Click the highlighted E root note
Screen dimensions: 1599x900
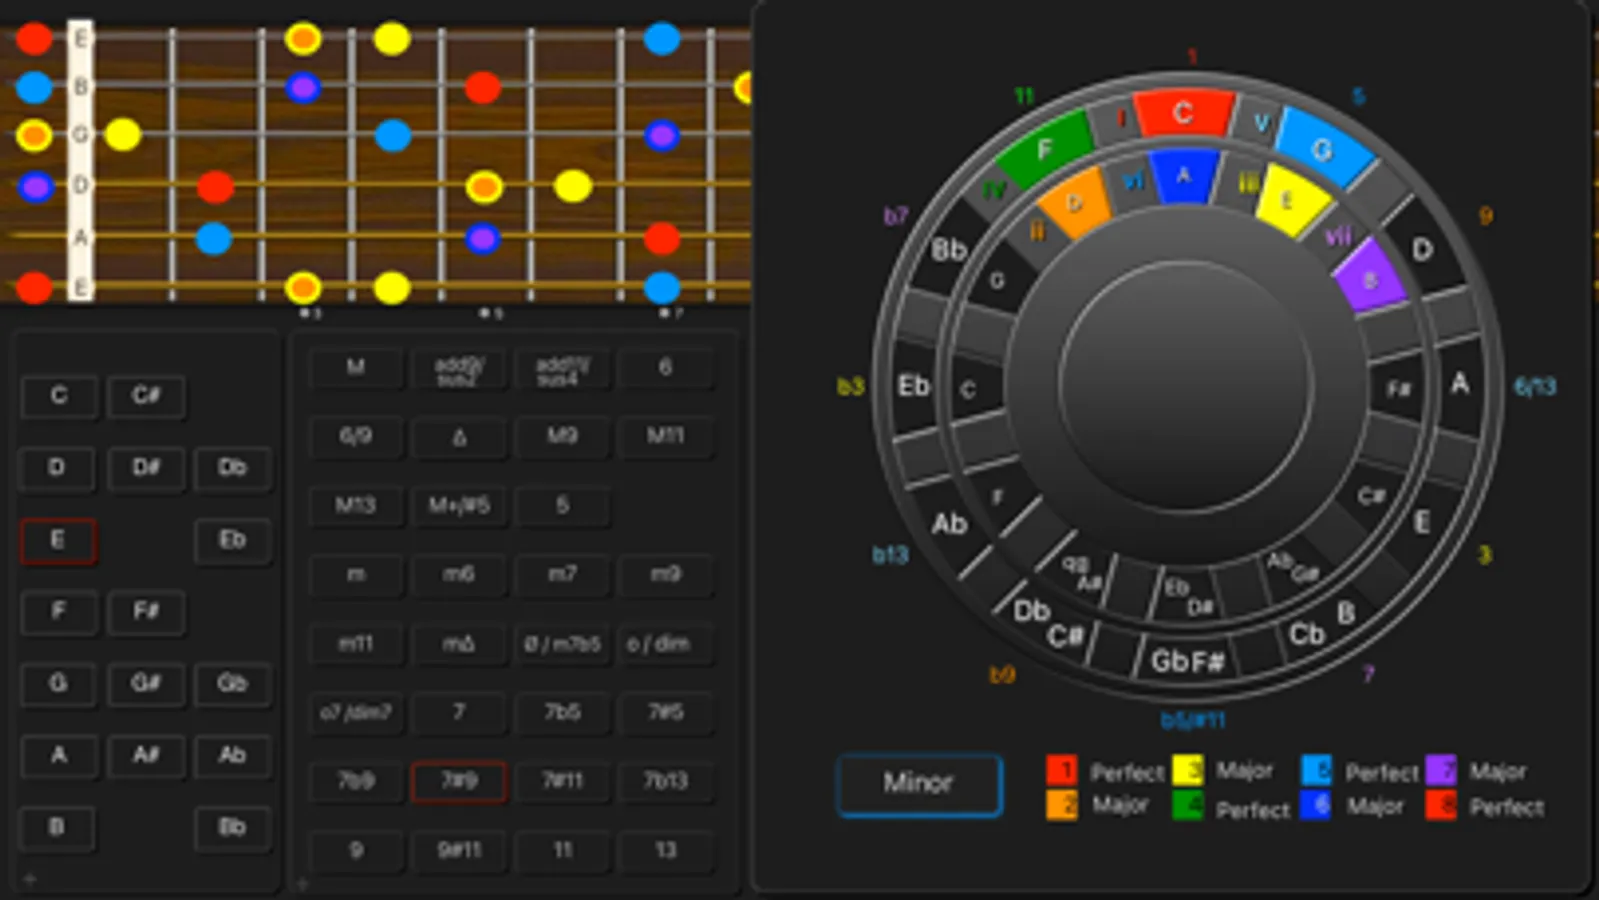(58, 541)
